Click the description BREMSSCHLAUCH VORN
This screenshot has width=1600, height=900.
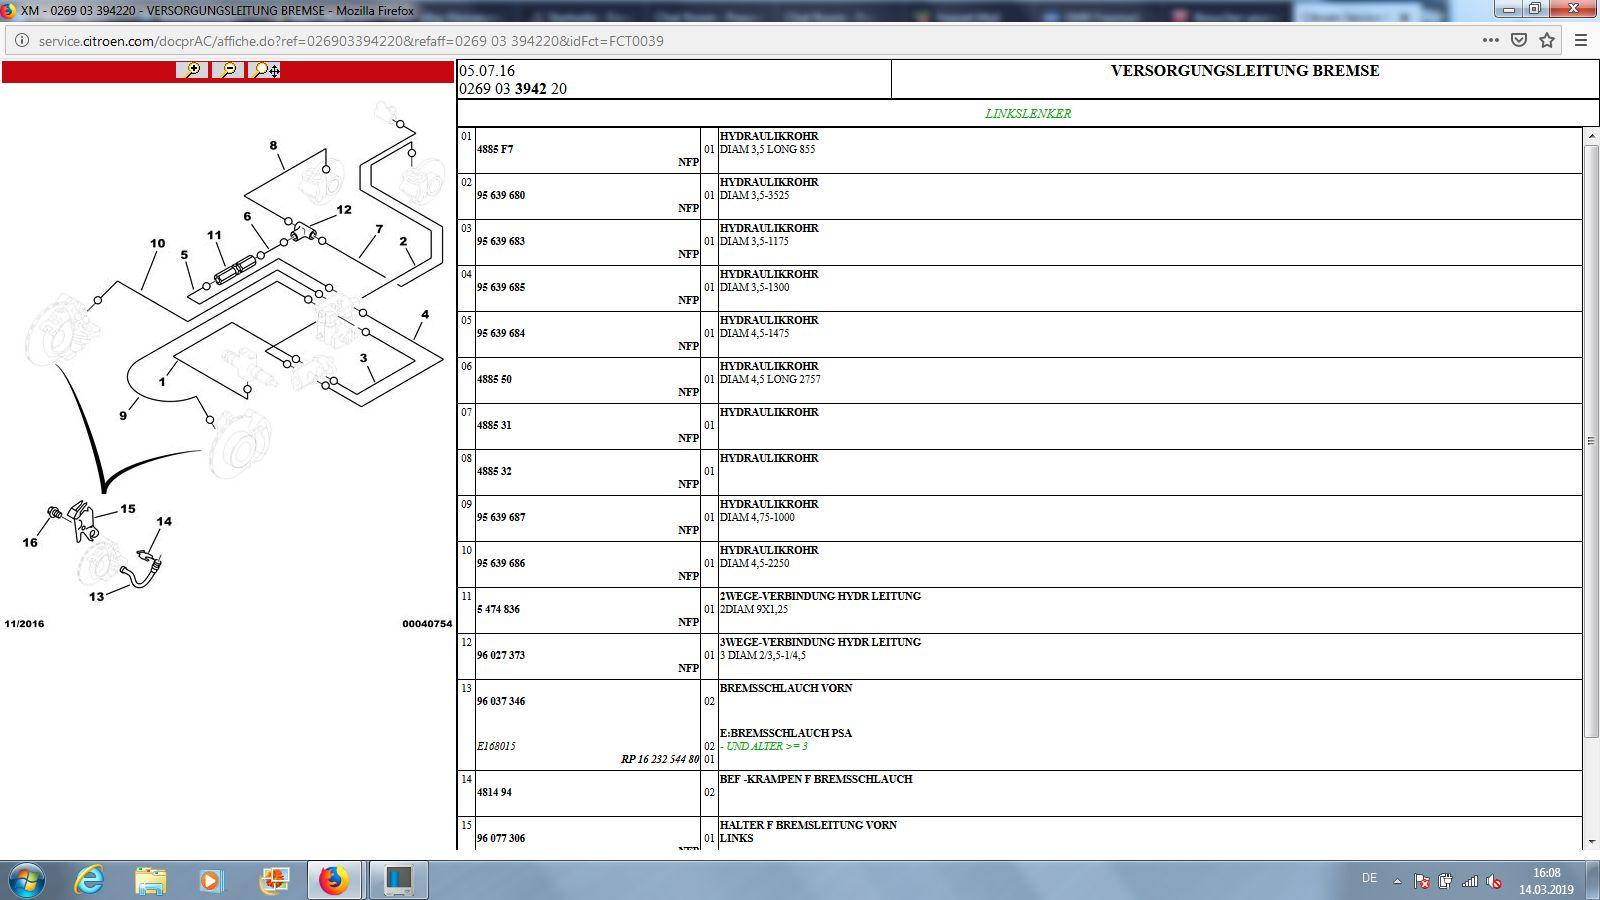[786, 688]
